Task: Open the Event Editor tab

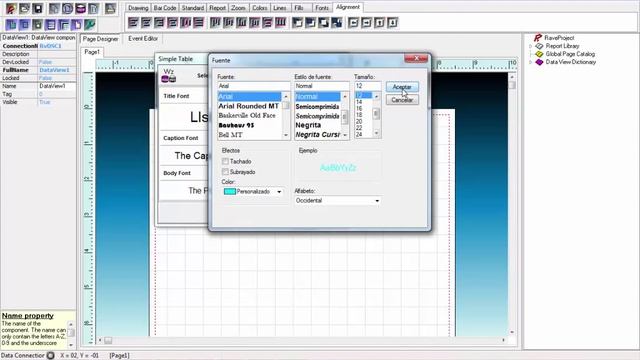Action: 143,38
